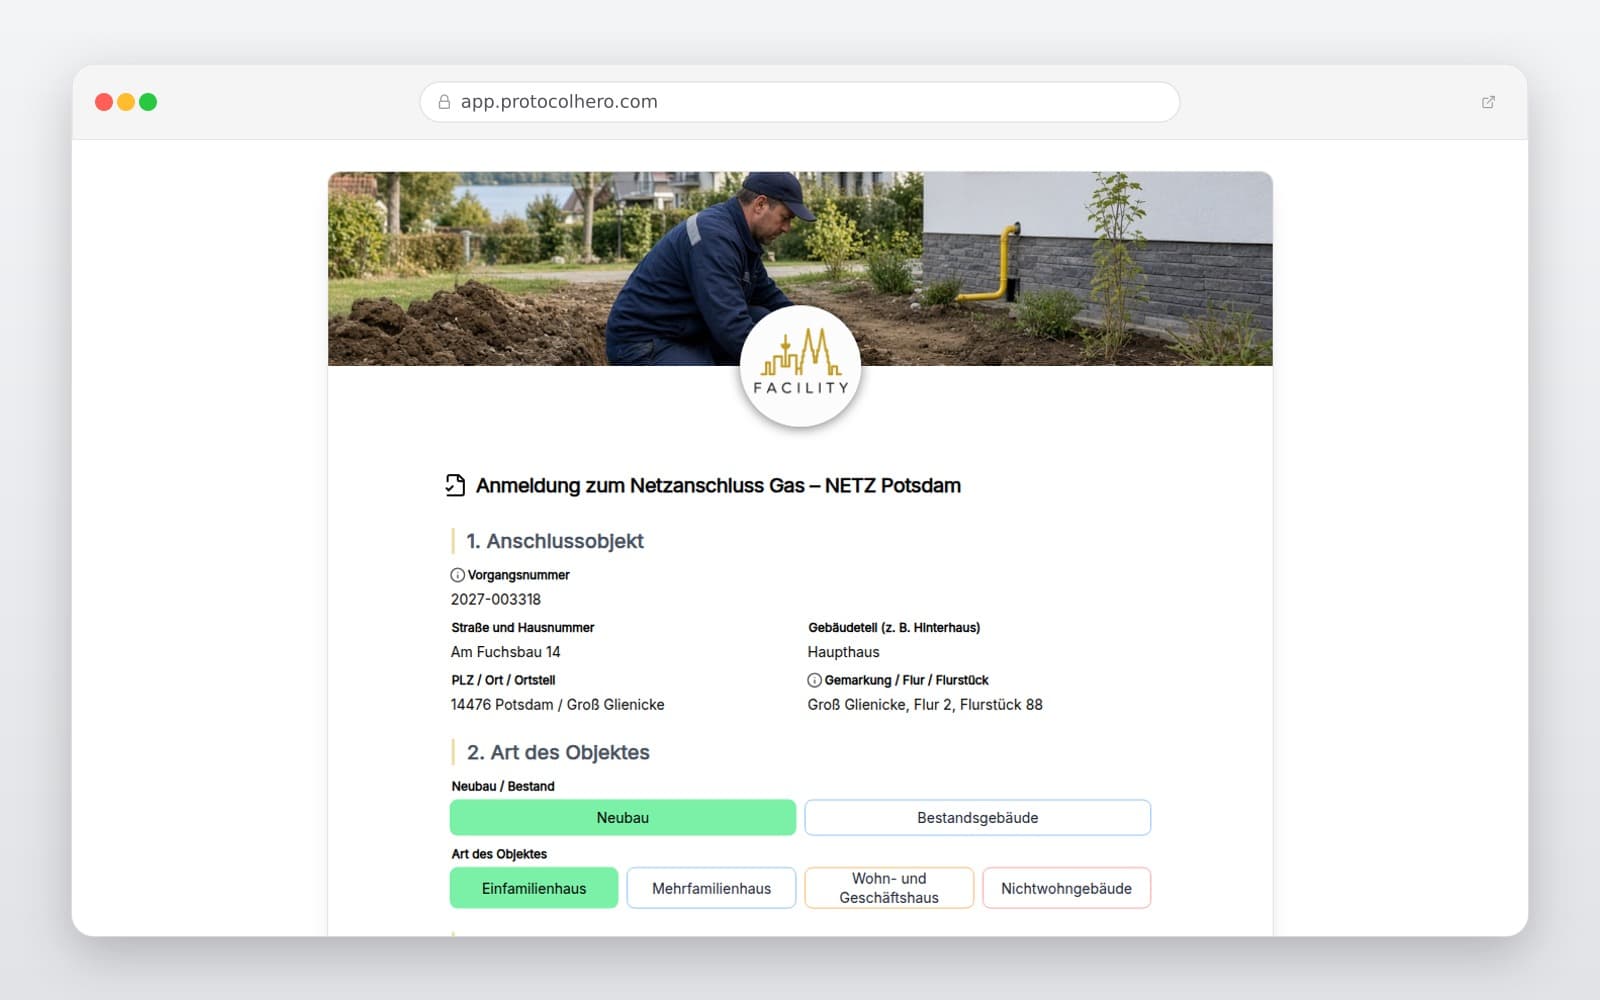Click the label Straße und Hausnummer
The width and height of the screenshot is (1600, 1000).
click(523, 628)
